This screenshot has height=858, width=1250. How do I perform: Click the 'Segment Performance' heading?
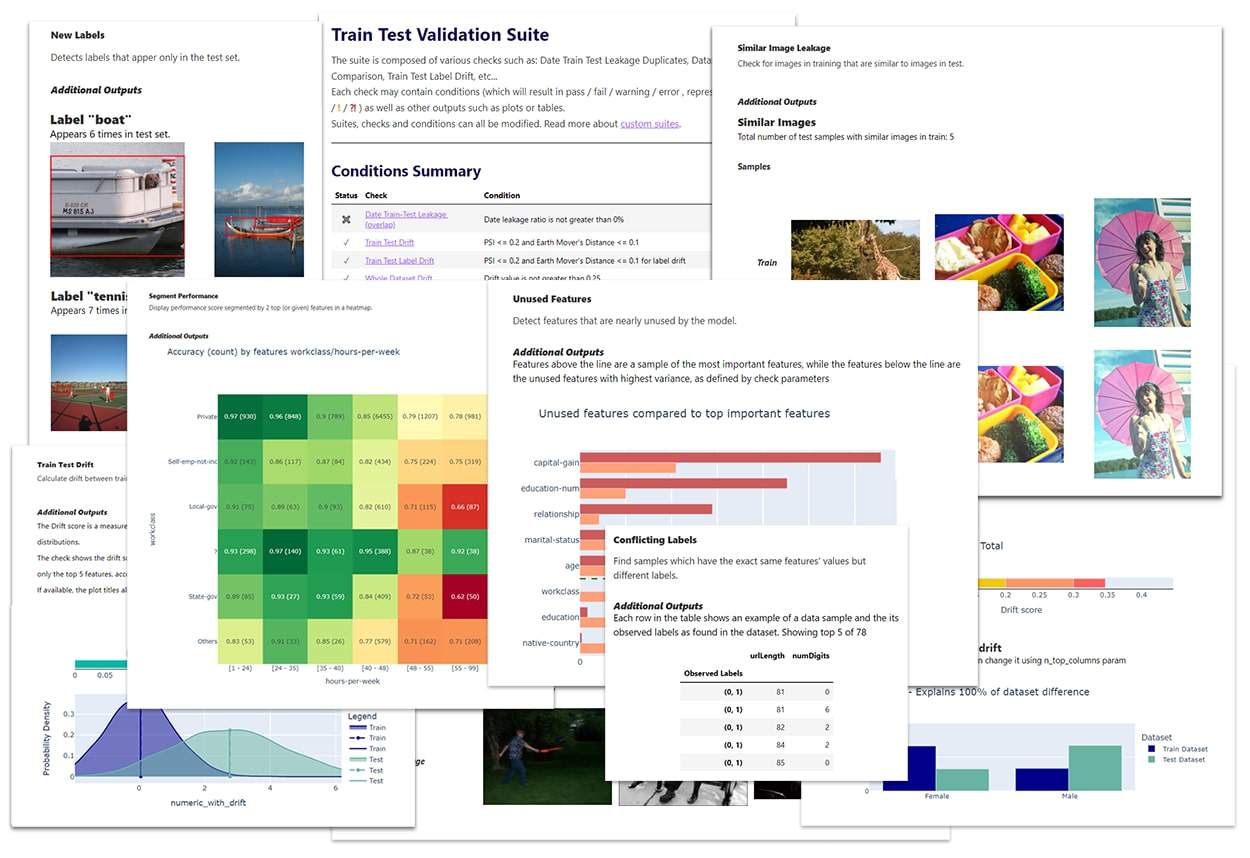point(183,296)
